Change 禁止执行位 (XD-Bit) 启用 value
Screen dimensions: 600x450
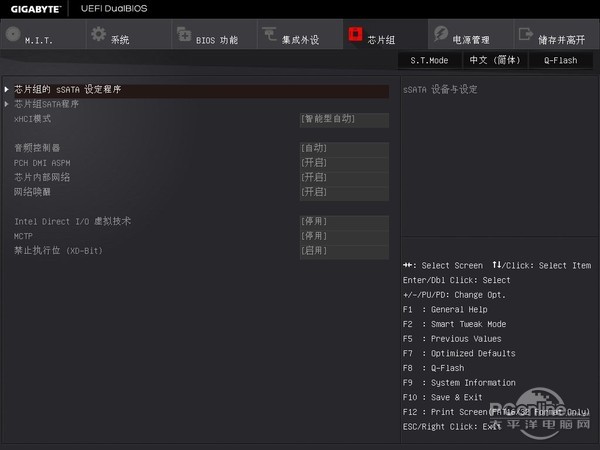(x=344, y=251)
